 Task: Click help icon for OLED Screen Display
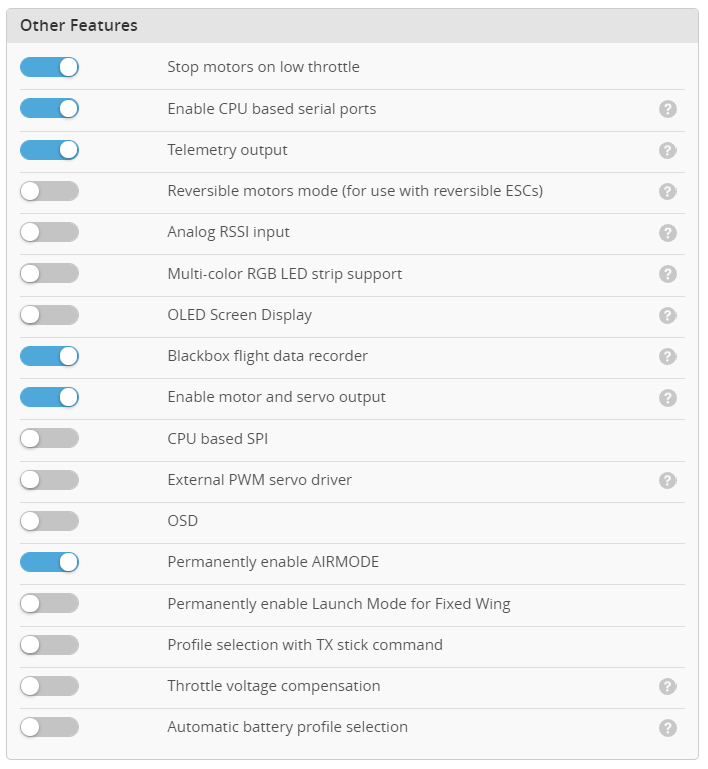click(668, 315)
